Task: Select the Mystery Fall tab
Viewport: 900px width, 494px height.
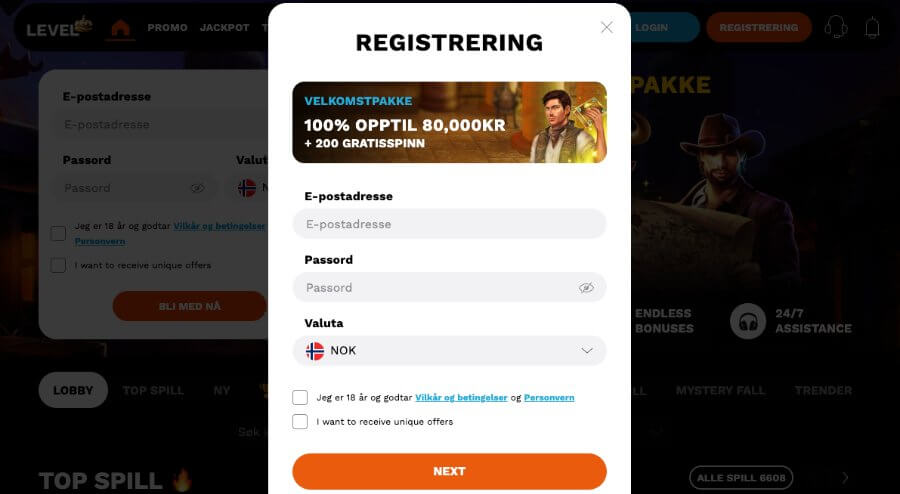Action: pos(719,390)
